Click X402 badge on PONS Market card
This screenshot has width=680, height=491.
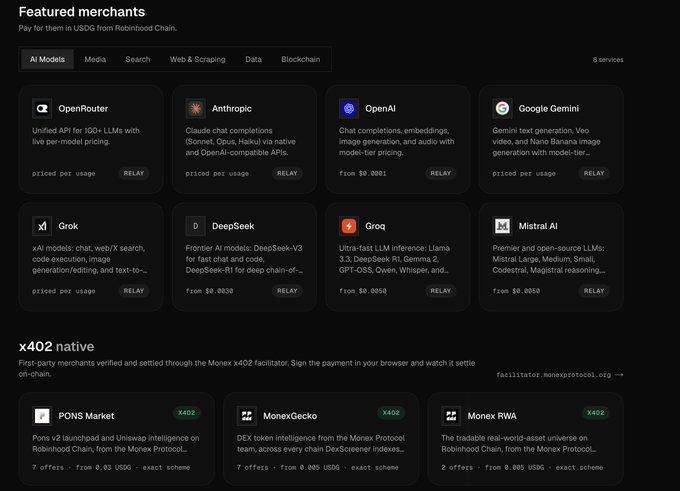coord(186,412)
